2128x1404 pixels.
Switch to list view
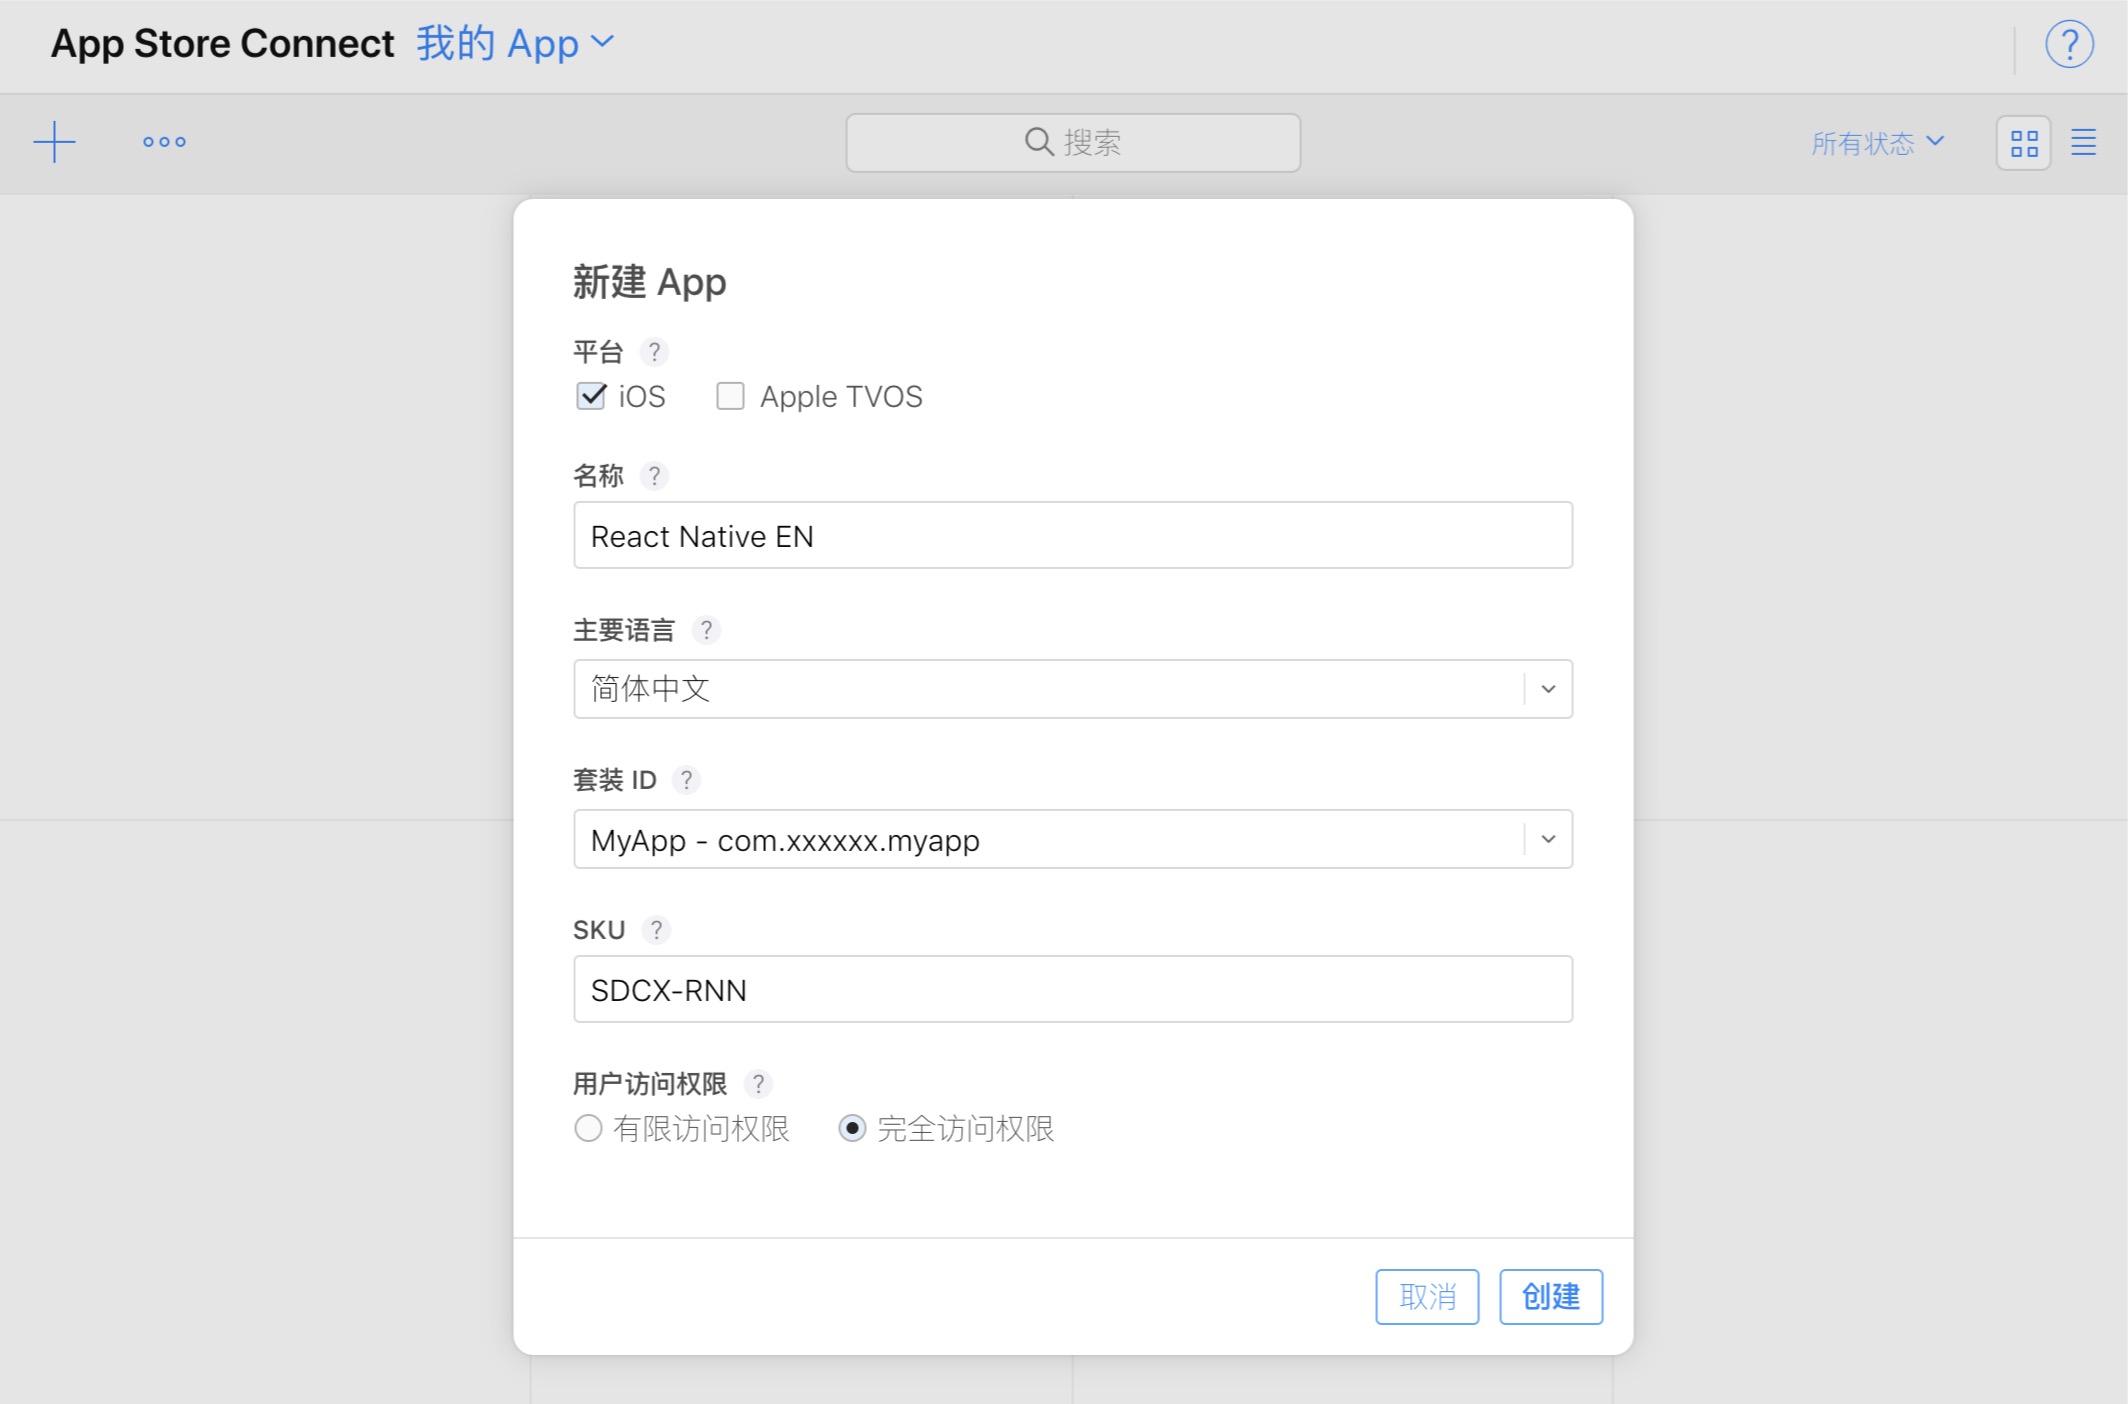tap(2083, 143)
